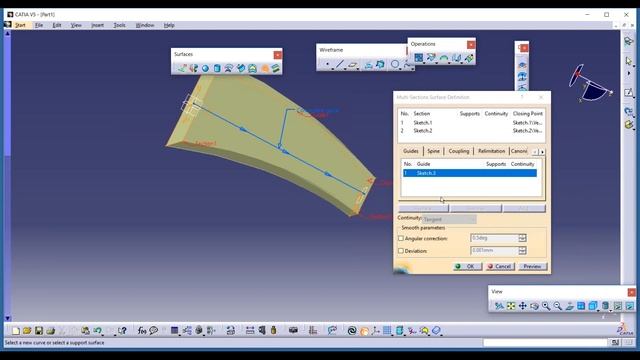Activate Rotate tool in View toolbar
640x360 pixels.
(534, 306)
